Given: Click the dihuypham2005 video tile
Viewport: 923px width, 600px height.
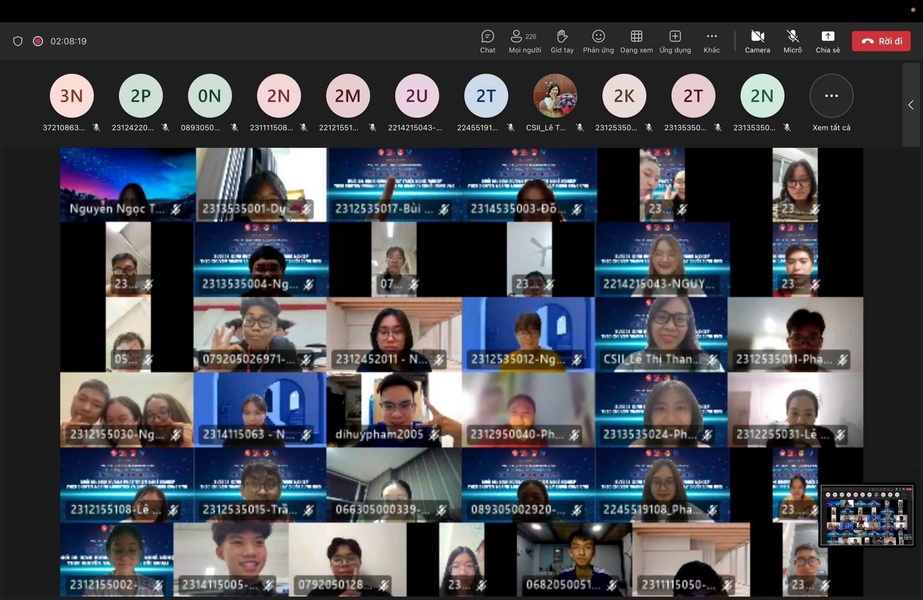Looking at the screenshot, I should pyautogui.click(x=394, y=409).
